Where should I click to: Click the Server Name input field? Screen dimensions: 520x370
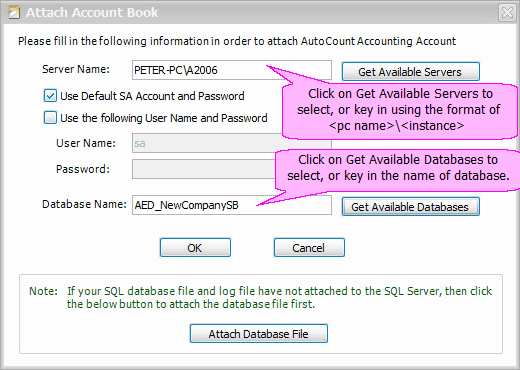coord(232,70)
